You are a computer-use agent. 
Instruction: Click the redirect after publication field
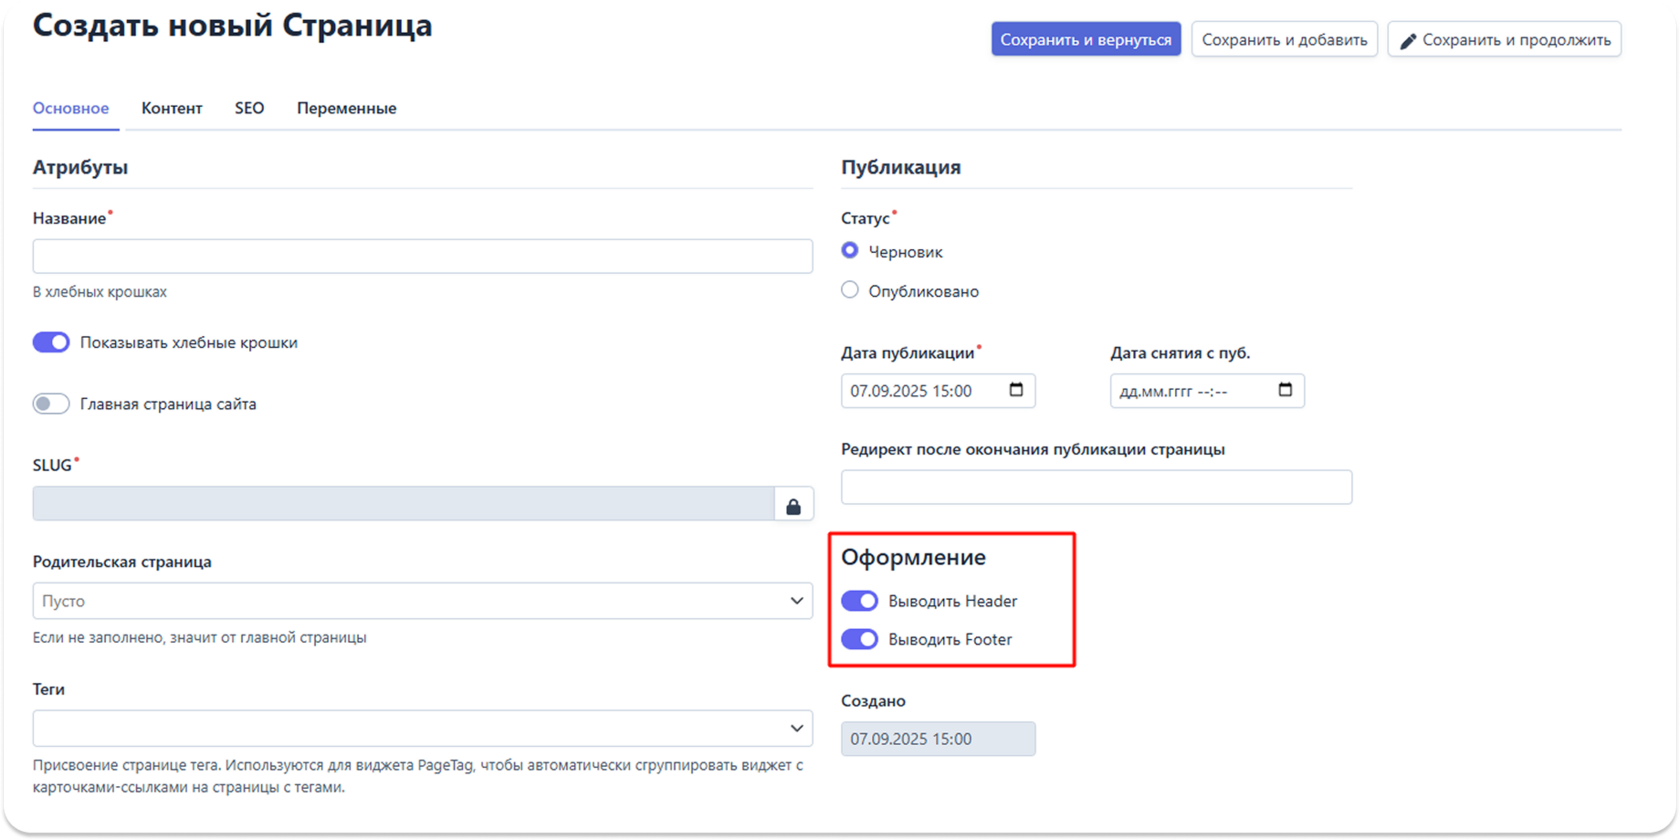point(1096,487)
